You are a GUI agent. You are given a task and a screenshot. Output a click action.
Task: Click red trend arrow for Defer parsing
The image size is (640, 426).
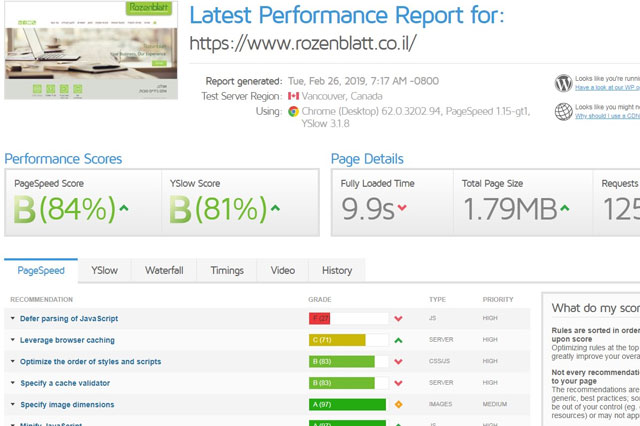(398, 319)
